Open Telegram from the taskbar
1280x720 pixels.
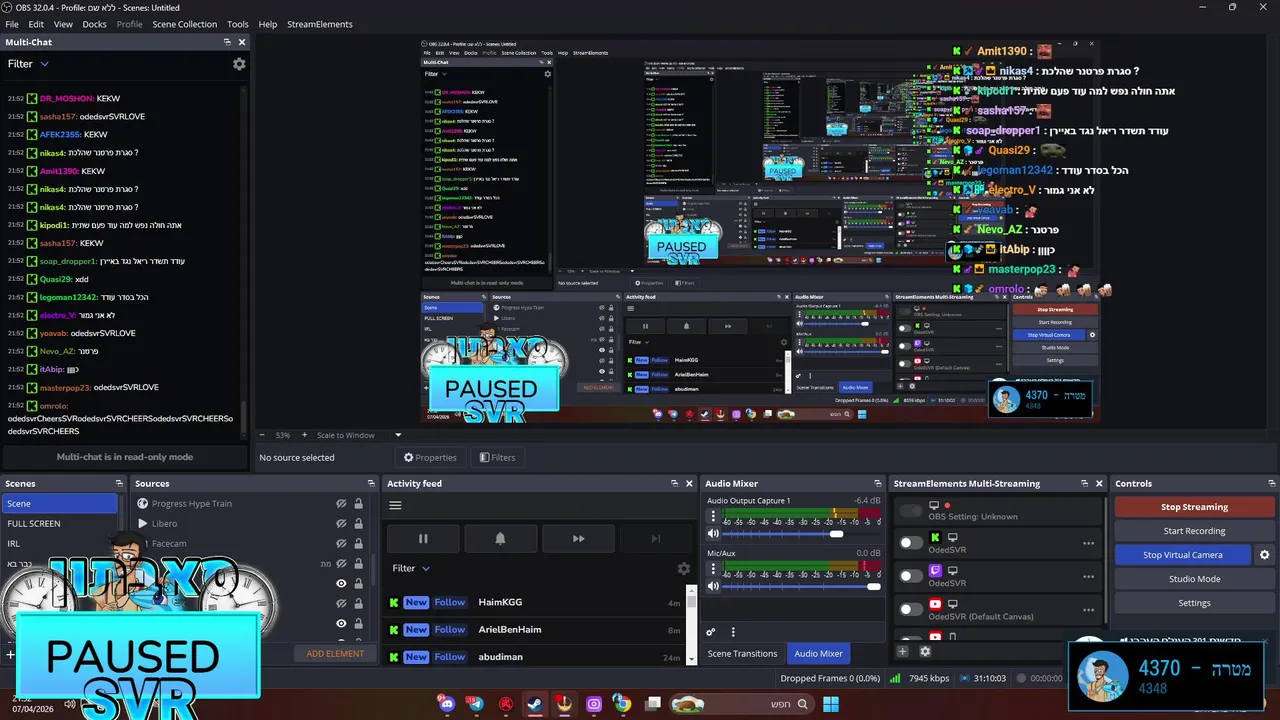(x=477, y=704)
